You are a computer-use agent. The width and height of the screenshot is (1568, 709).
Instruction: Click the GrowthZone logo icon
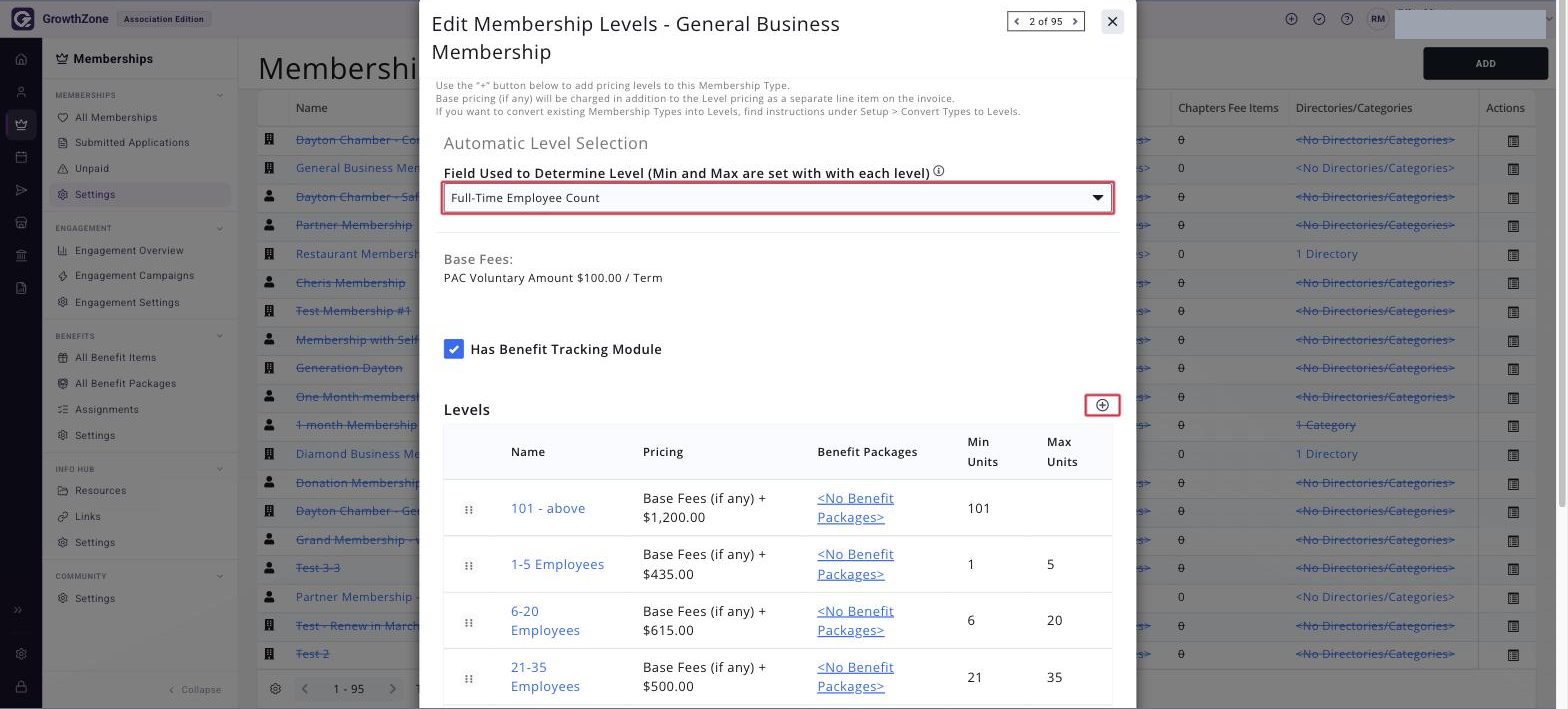tap(22, 19)
